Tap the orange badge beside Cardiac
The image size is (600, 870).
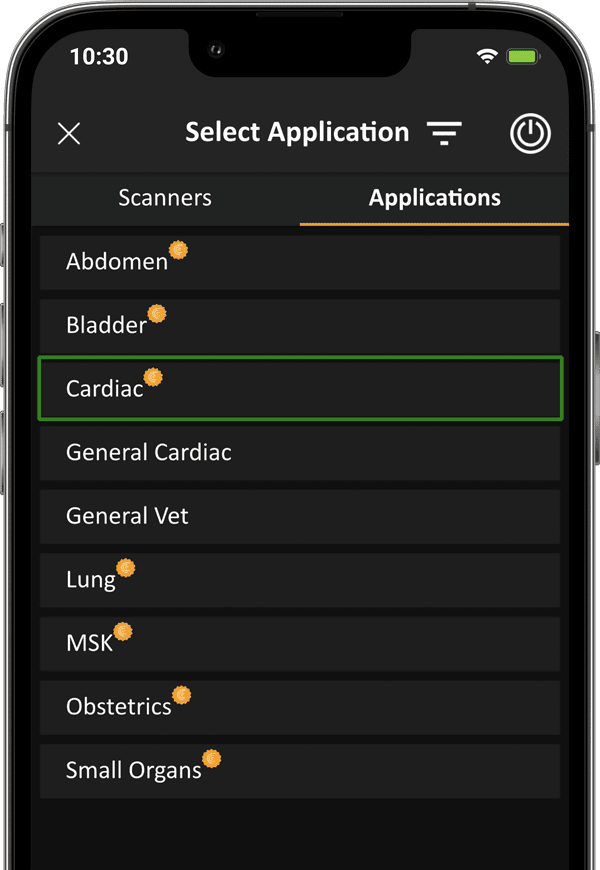[153, 377]
